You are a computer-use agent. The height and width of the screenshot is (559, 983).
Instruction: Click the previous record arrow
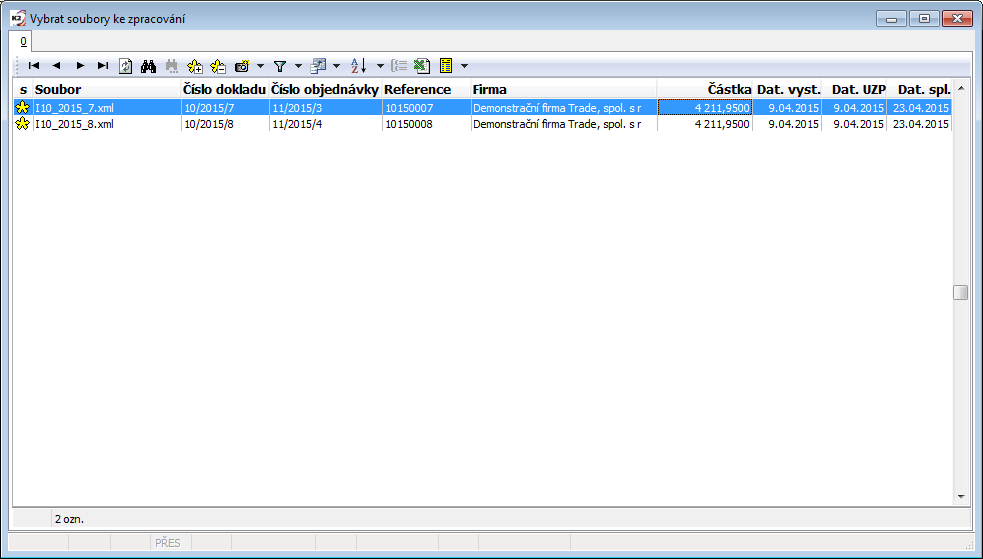pos(56,66)
